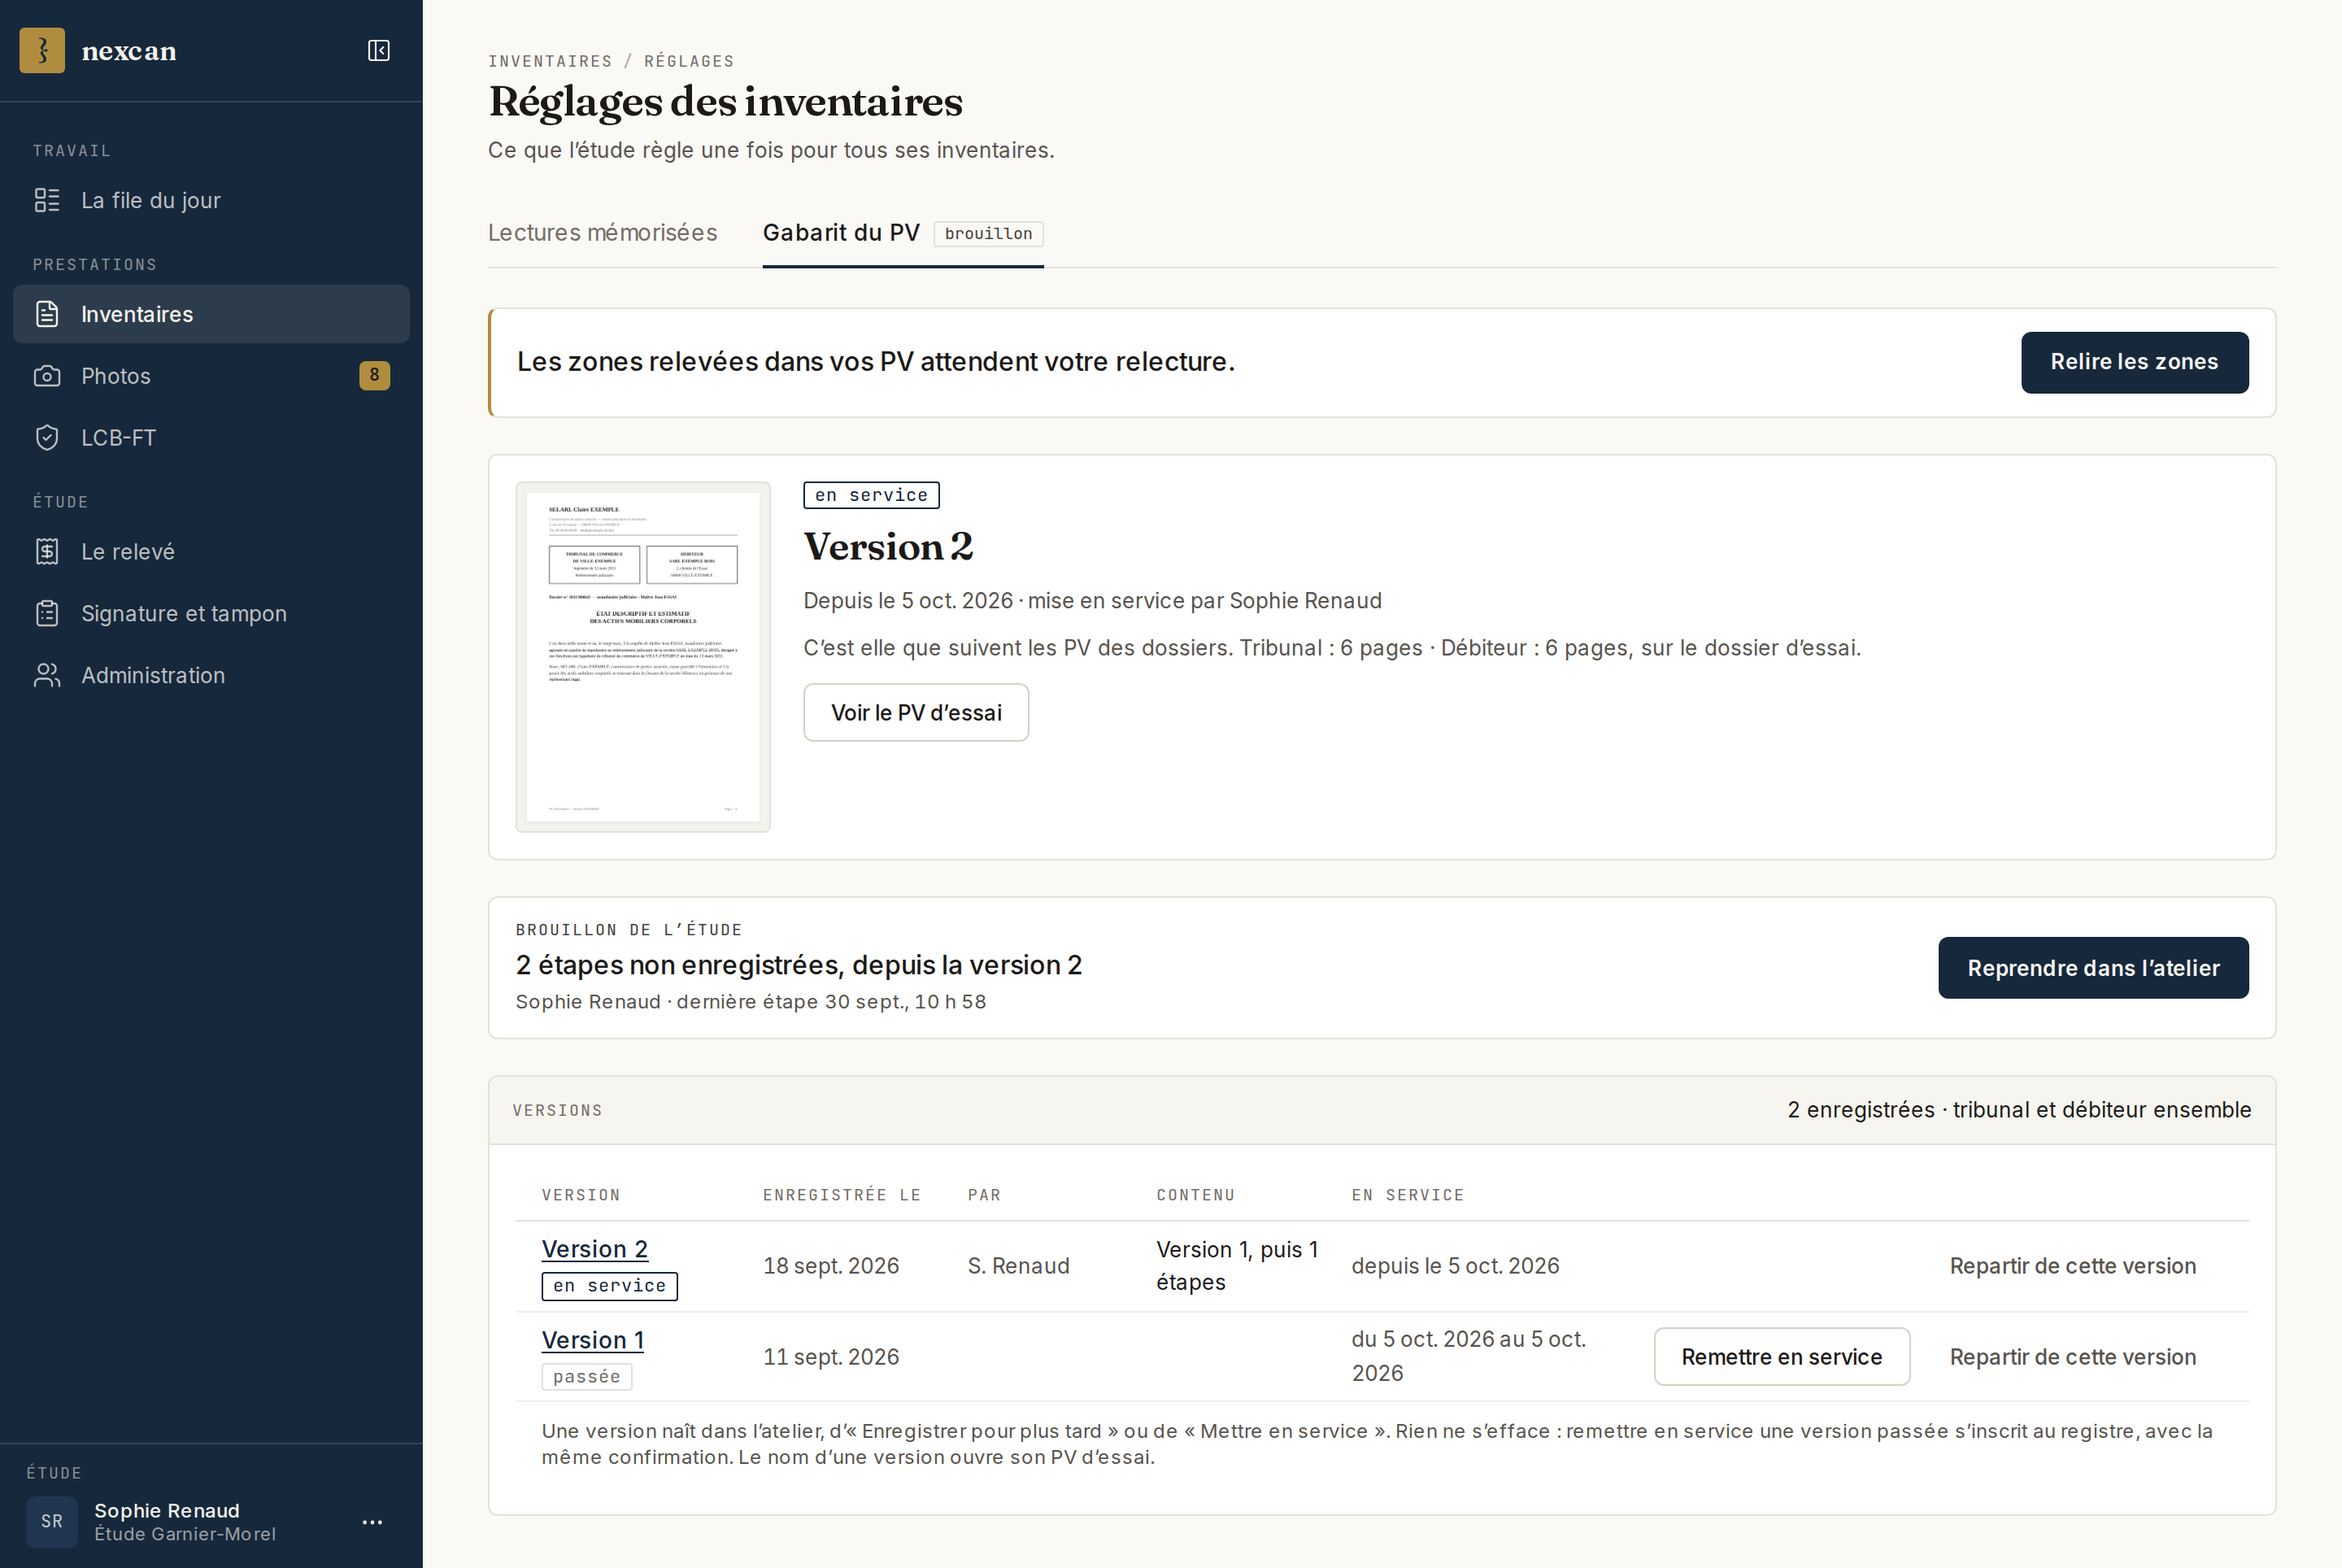Screen dimensions: 2342x1568
Task: Open Le relevé page
Action: point(211,552)
